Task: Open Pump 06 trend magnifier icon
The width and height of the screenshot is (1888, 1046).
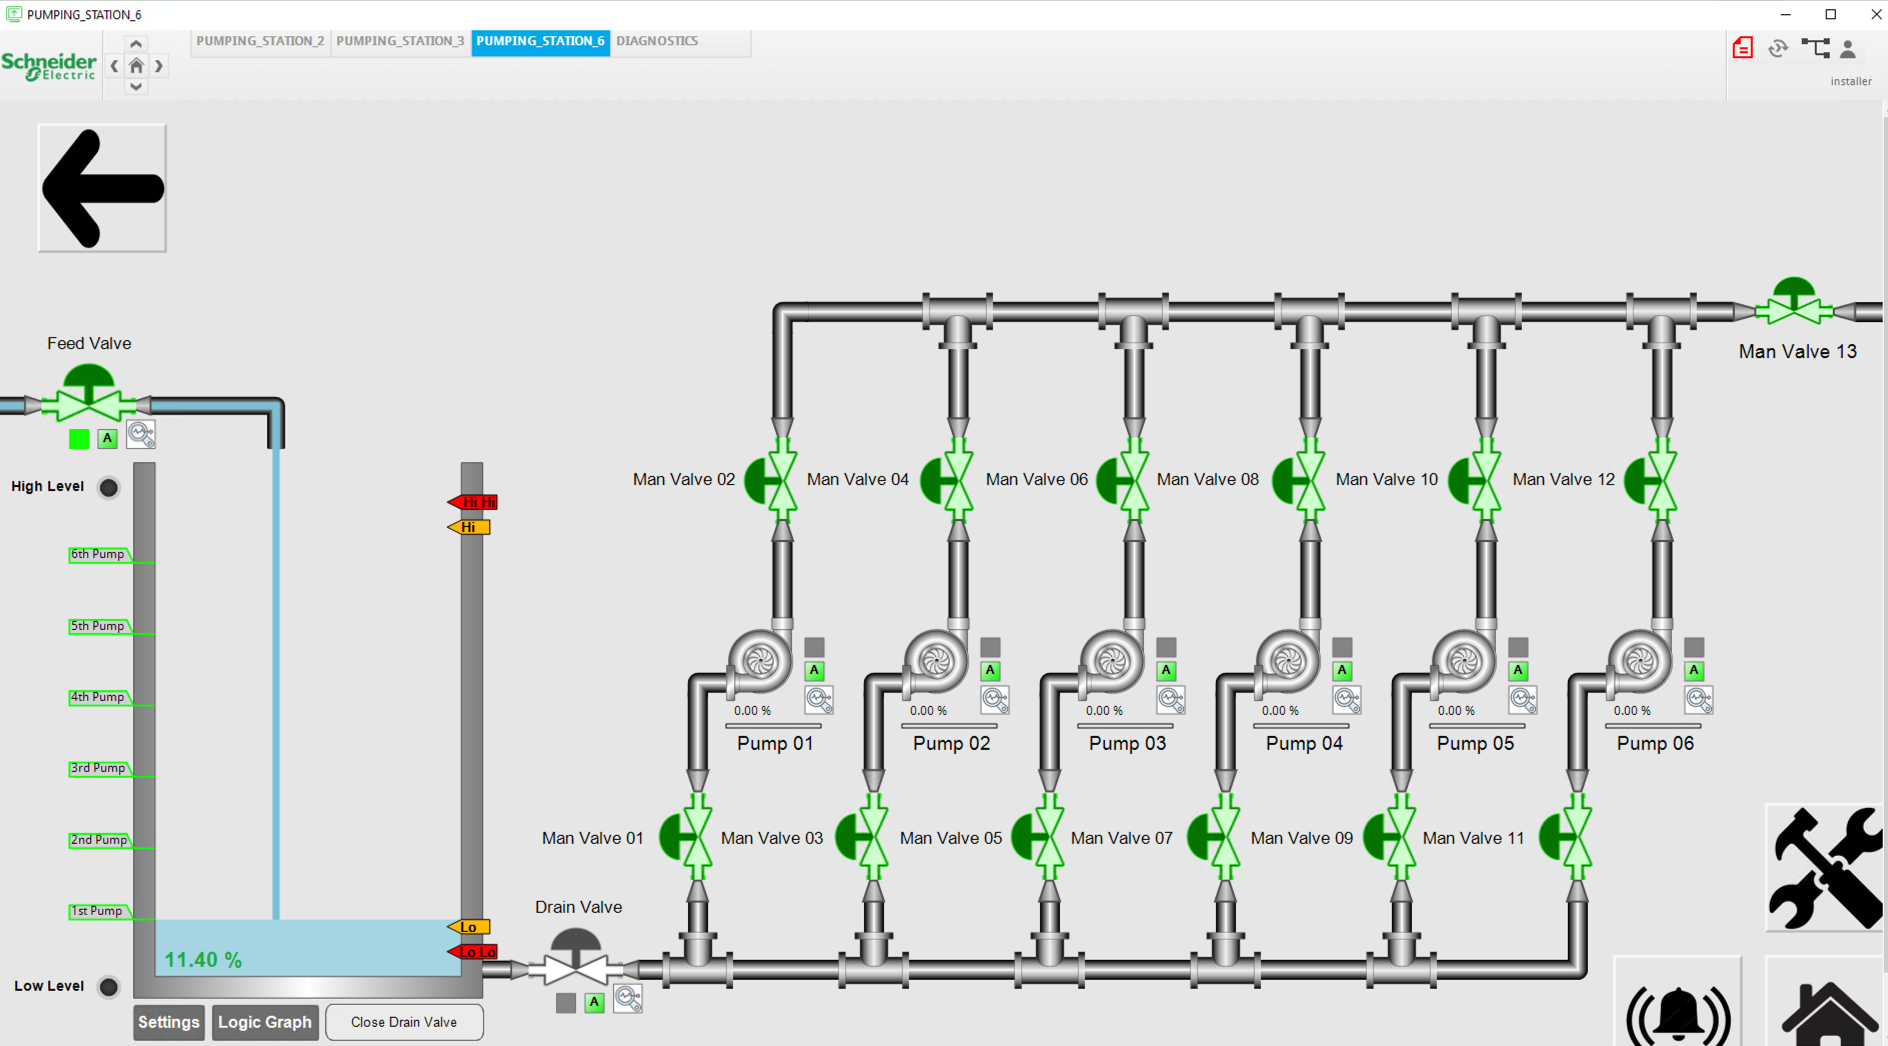Action: [x=1699, y=699]
